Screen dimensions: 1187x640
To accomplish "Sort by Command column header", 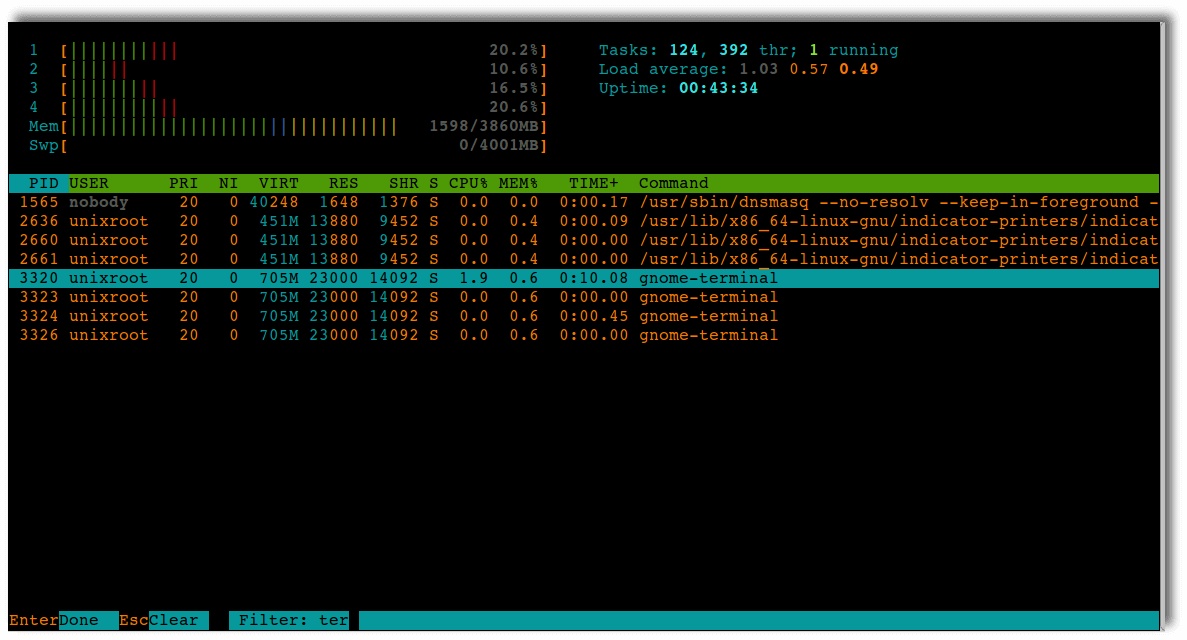I will [x=674, y=183].
